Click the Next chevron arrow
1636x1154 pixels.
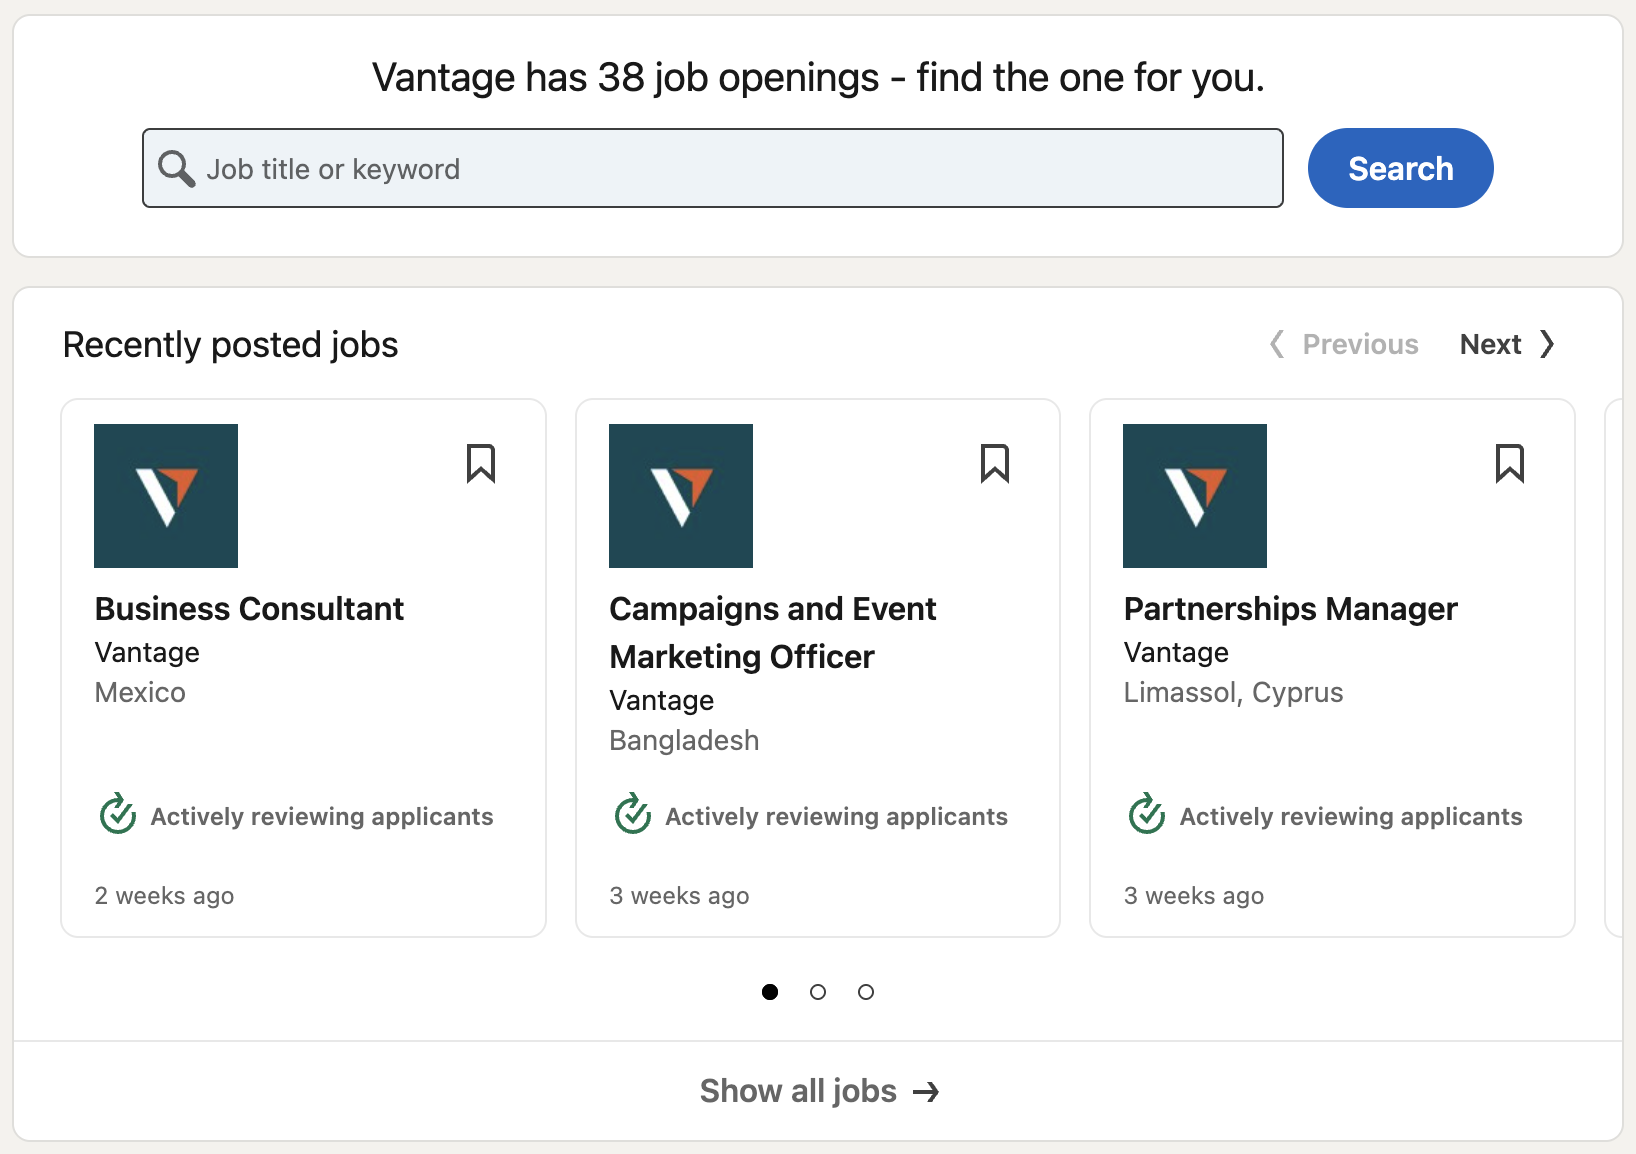1547,344
